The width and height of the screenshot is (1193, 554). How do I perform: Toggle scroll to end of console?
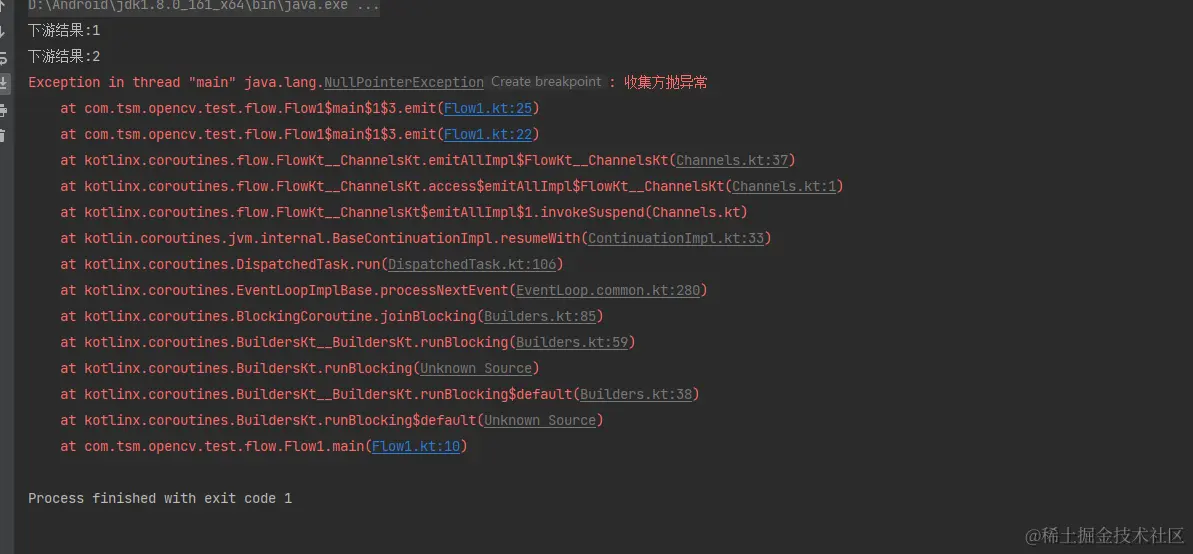pyautogui.click(x=3, y=83)
